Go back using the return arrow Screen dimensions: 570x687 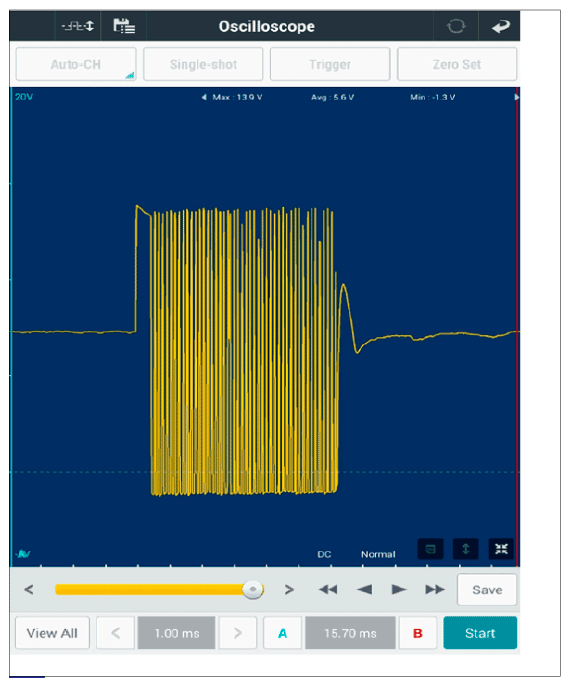[500, 26]
